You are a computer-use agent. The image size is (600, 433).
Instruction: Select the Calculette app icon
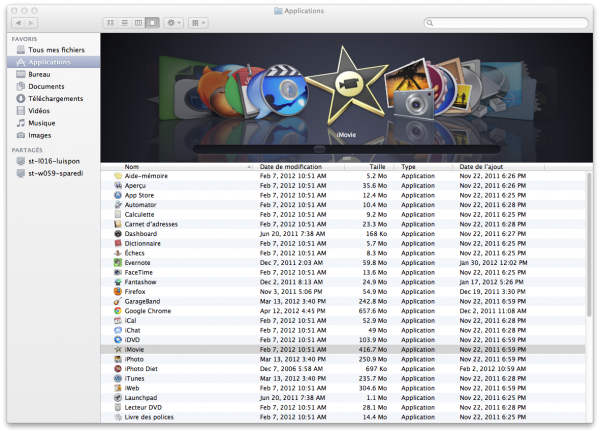coord(118,214)
